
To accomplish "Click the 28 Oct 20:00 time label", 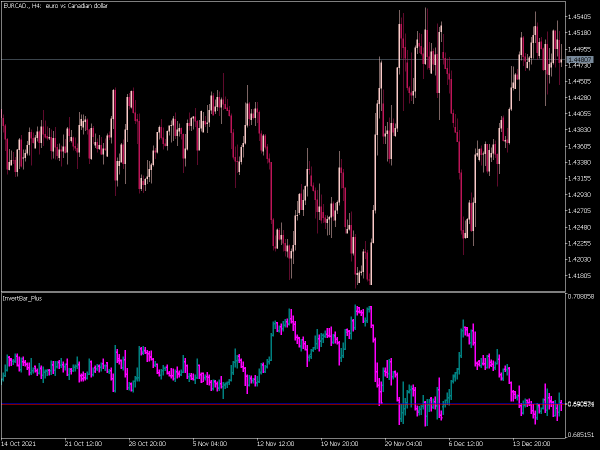I will (147, 443).
